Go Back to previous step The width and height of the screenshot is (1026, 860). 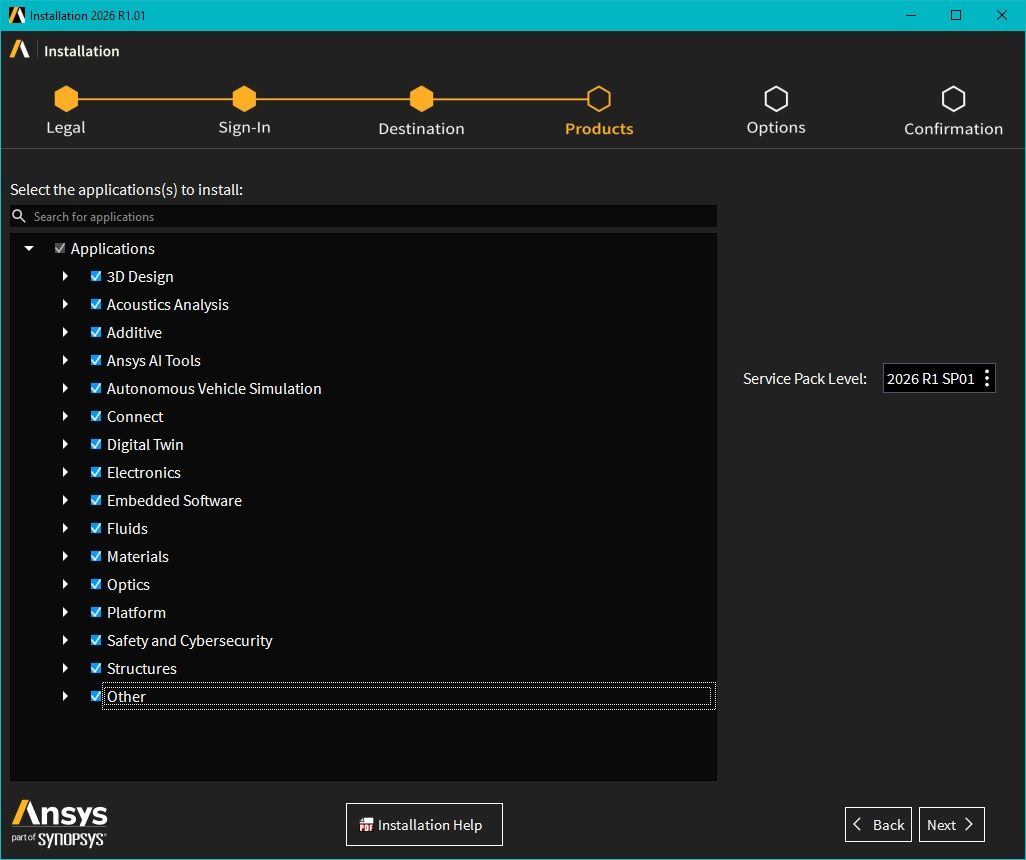click(x=878, y=825)
